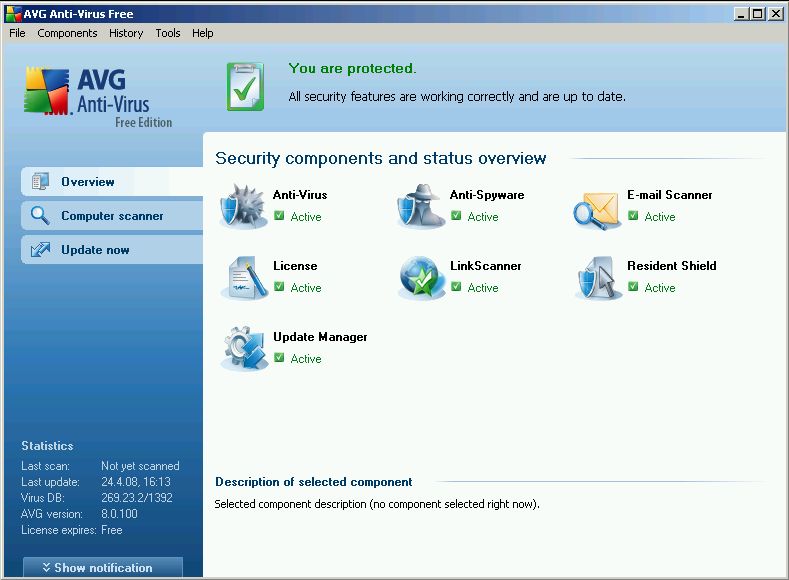Screen dimensions: 789x580
Task: Click last update value '24.4.08, 16:13'
Action: [136, 482]
